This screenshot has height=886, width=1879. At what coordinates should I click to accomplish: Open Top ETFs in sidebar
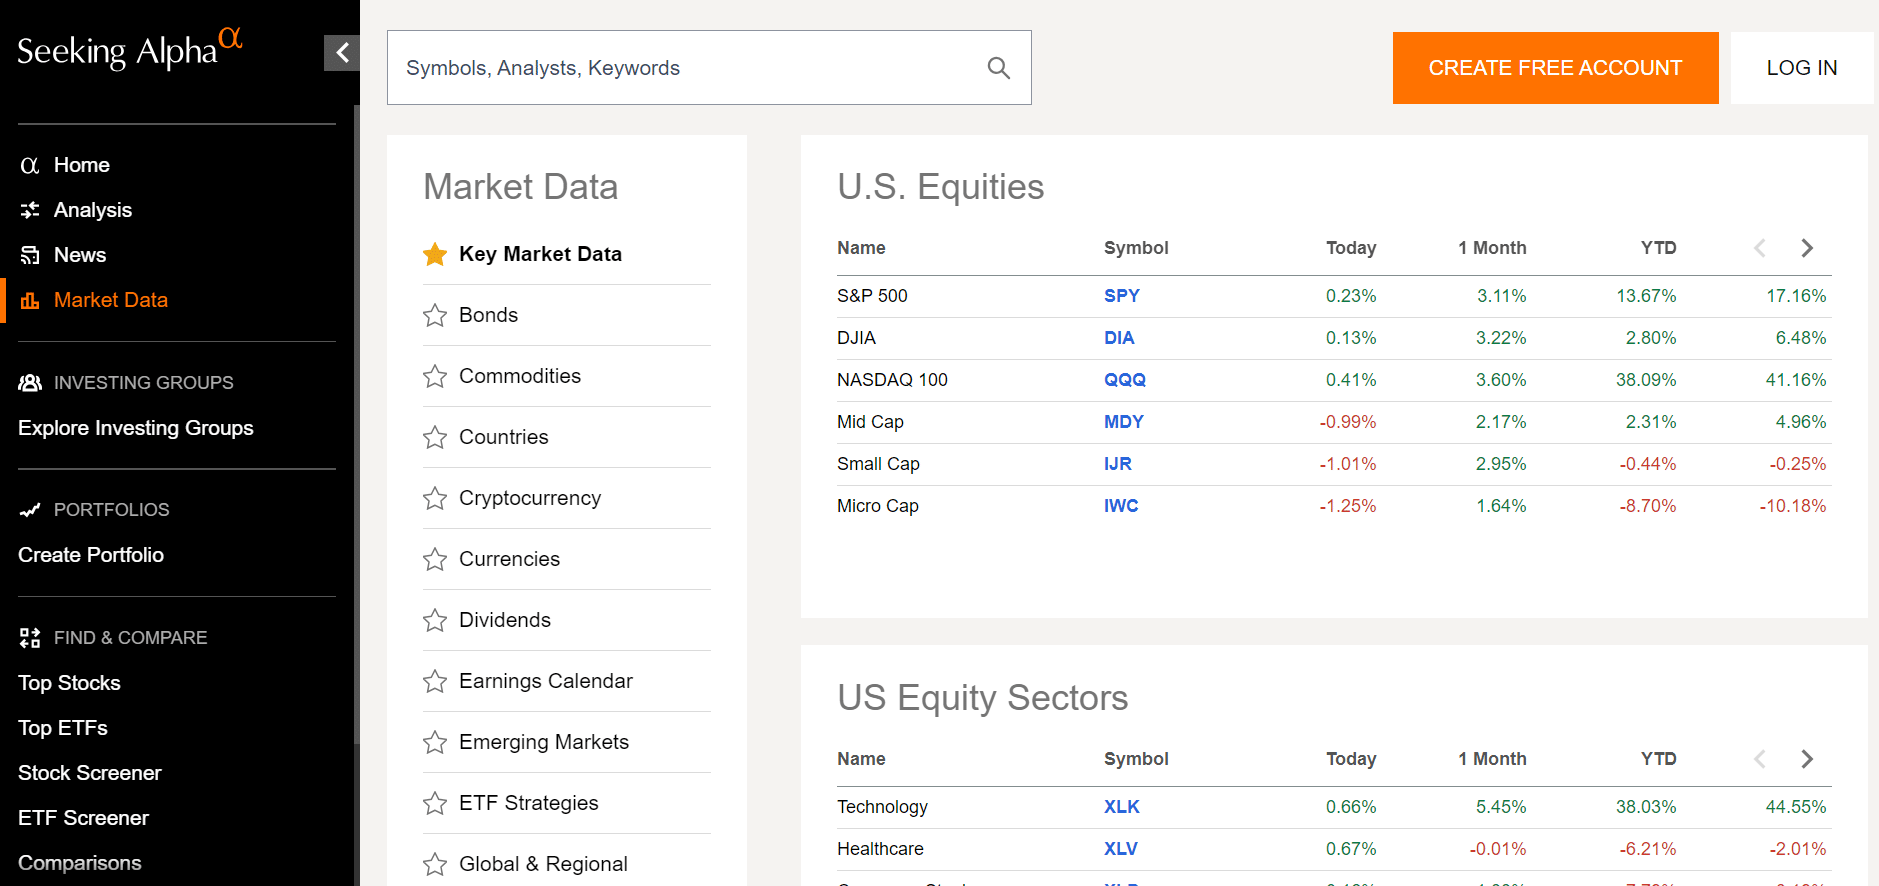(x=63, y=728)
